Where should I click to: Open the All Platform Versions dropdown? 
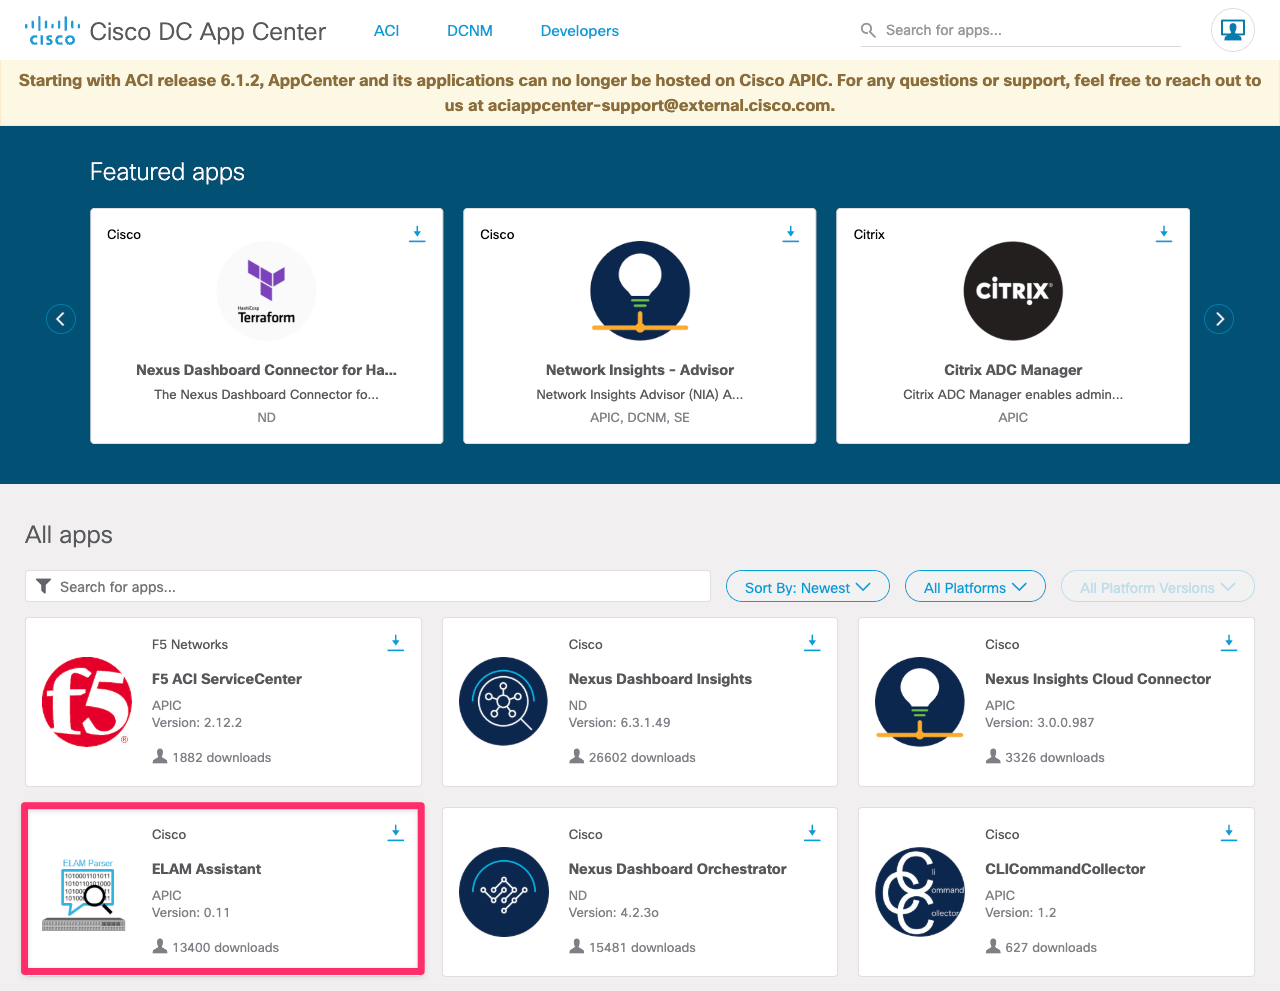(1157, 587)
